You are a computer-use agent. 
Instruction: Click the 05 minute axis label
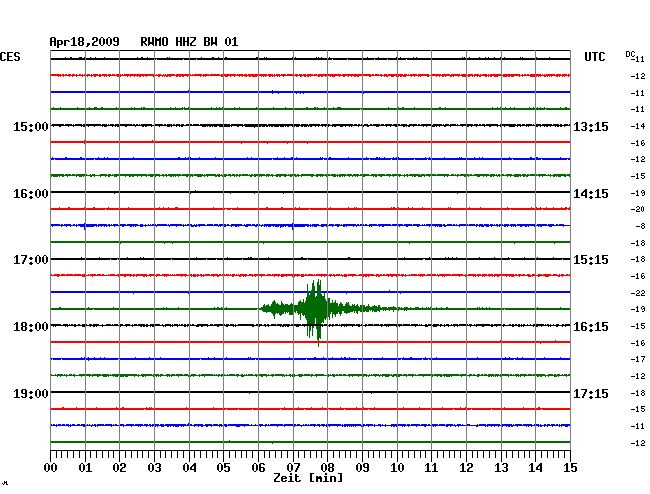tap(223, 468)
